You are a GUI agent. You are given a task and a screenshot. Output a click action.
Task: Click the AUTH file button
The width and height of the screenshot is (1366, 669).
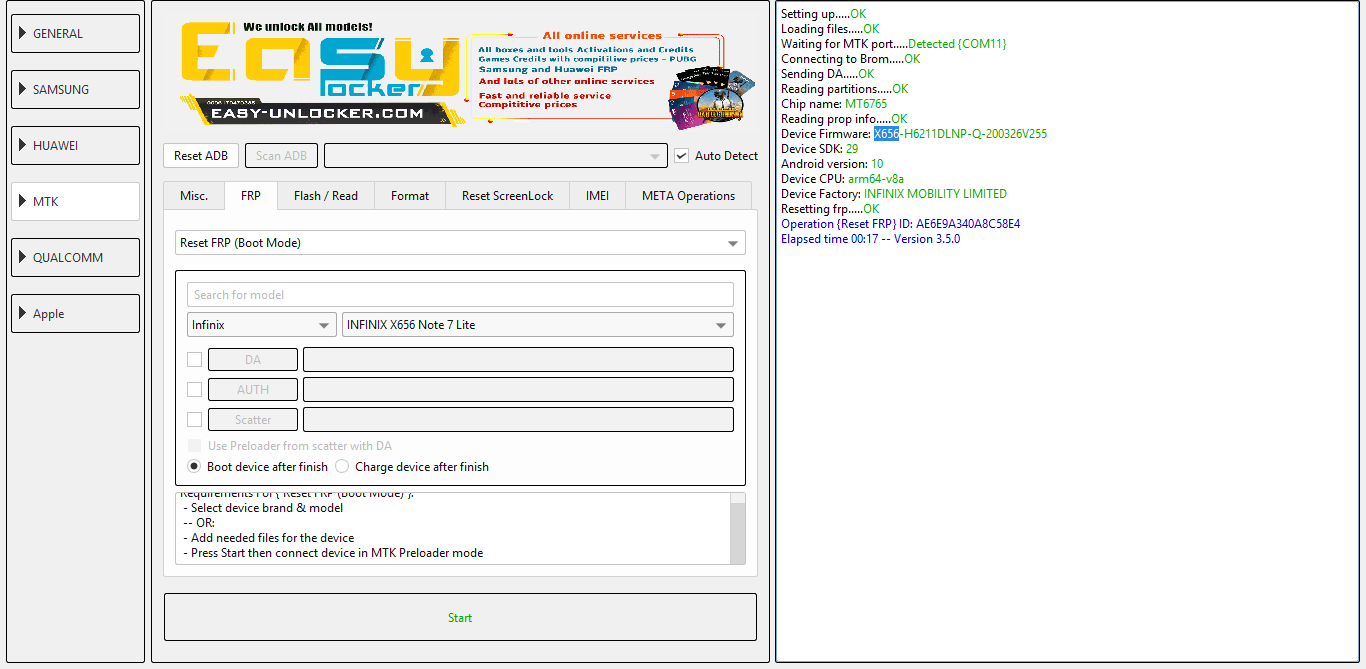pos(253,390)
